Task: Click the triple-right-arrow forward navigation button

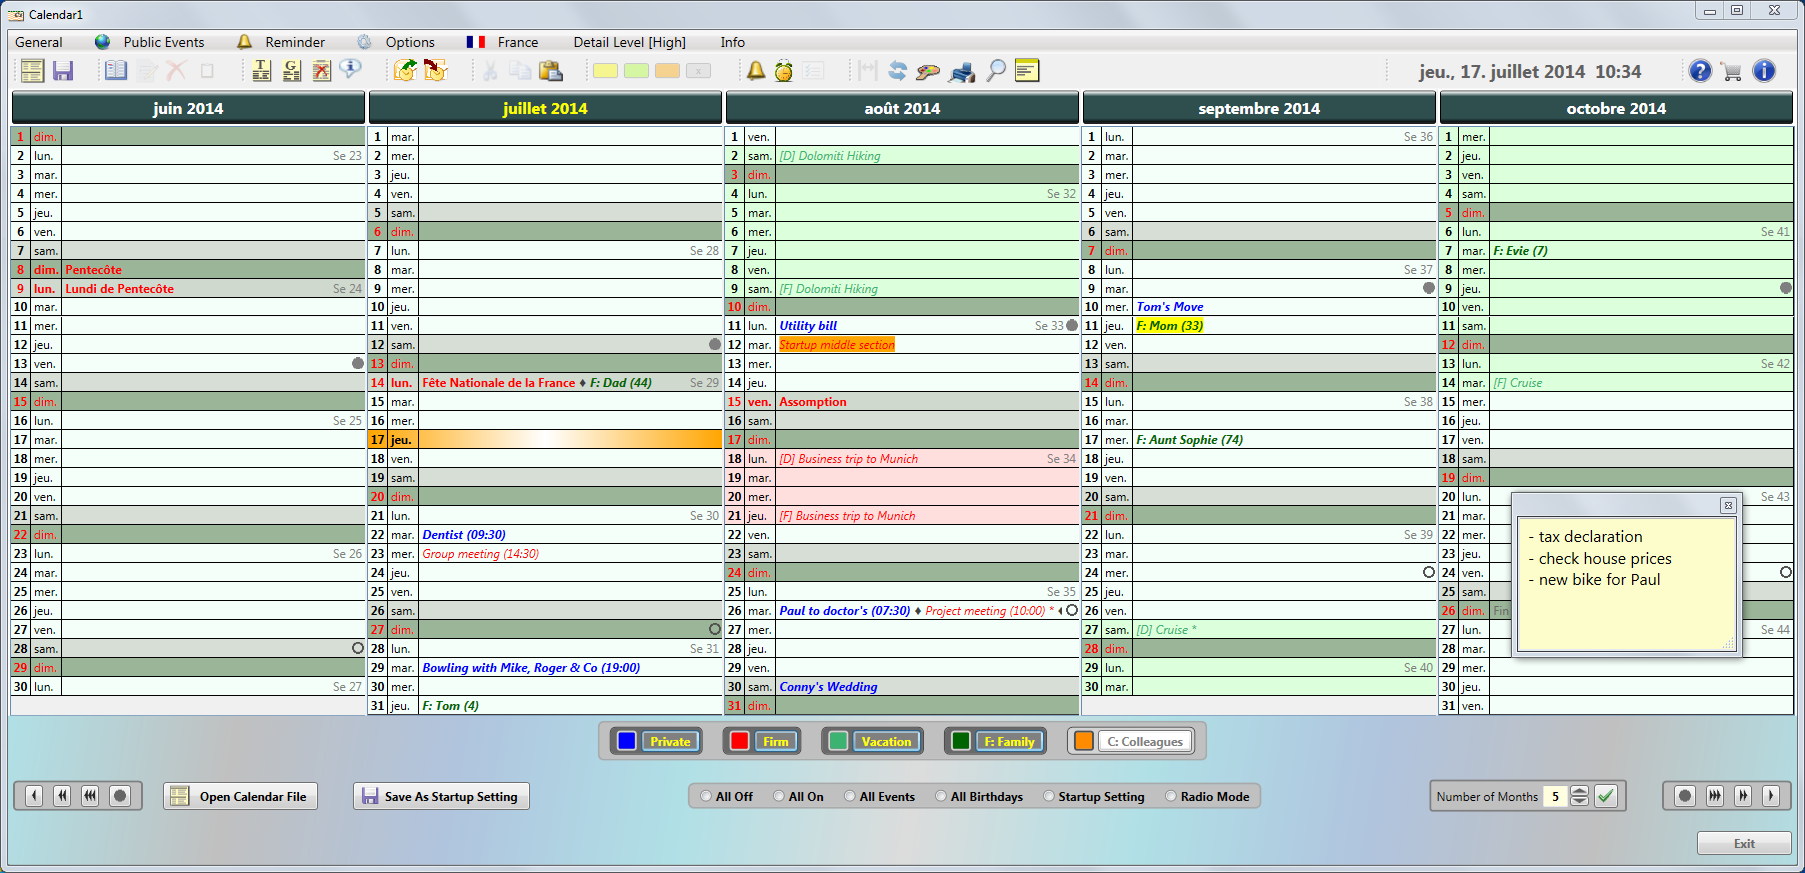Action: [1715, 796]
